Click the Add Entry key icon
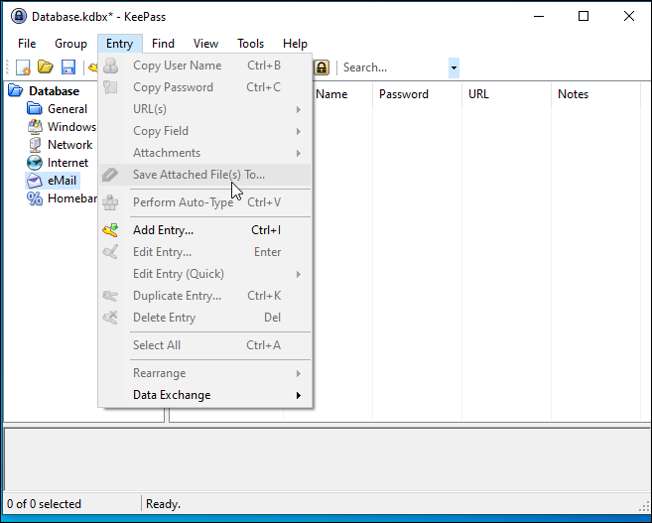Image resolution: width=652 pixels, height=523 pixels. click(111, 230)
